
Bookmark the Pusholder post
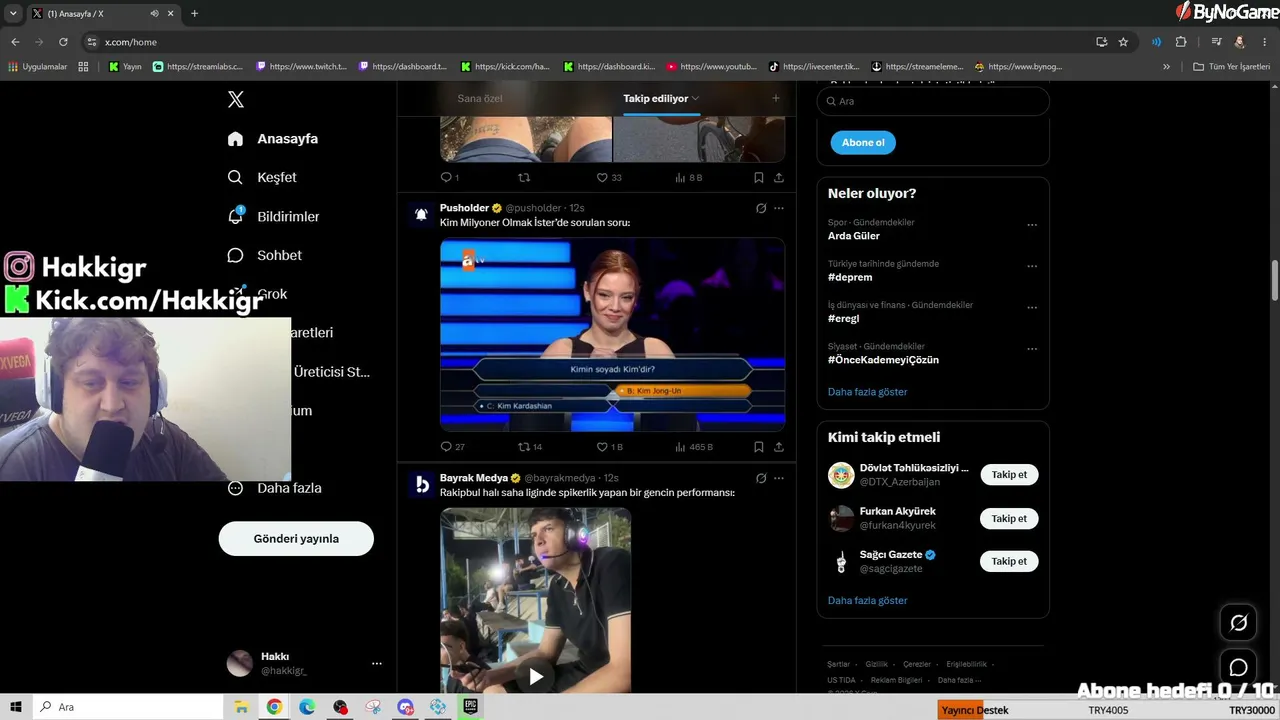click(x=759, y=447)
